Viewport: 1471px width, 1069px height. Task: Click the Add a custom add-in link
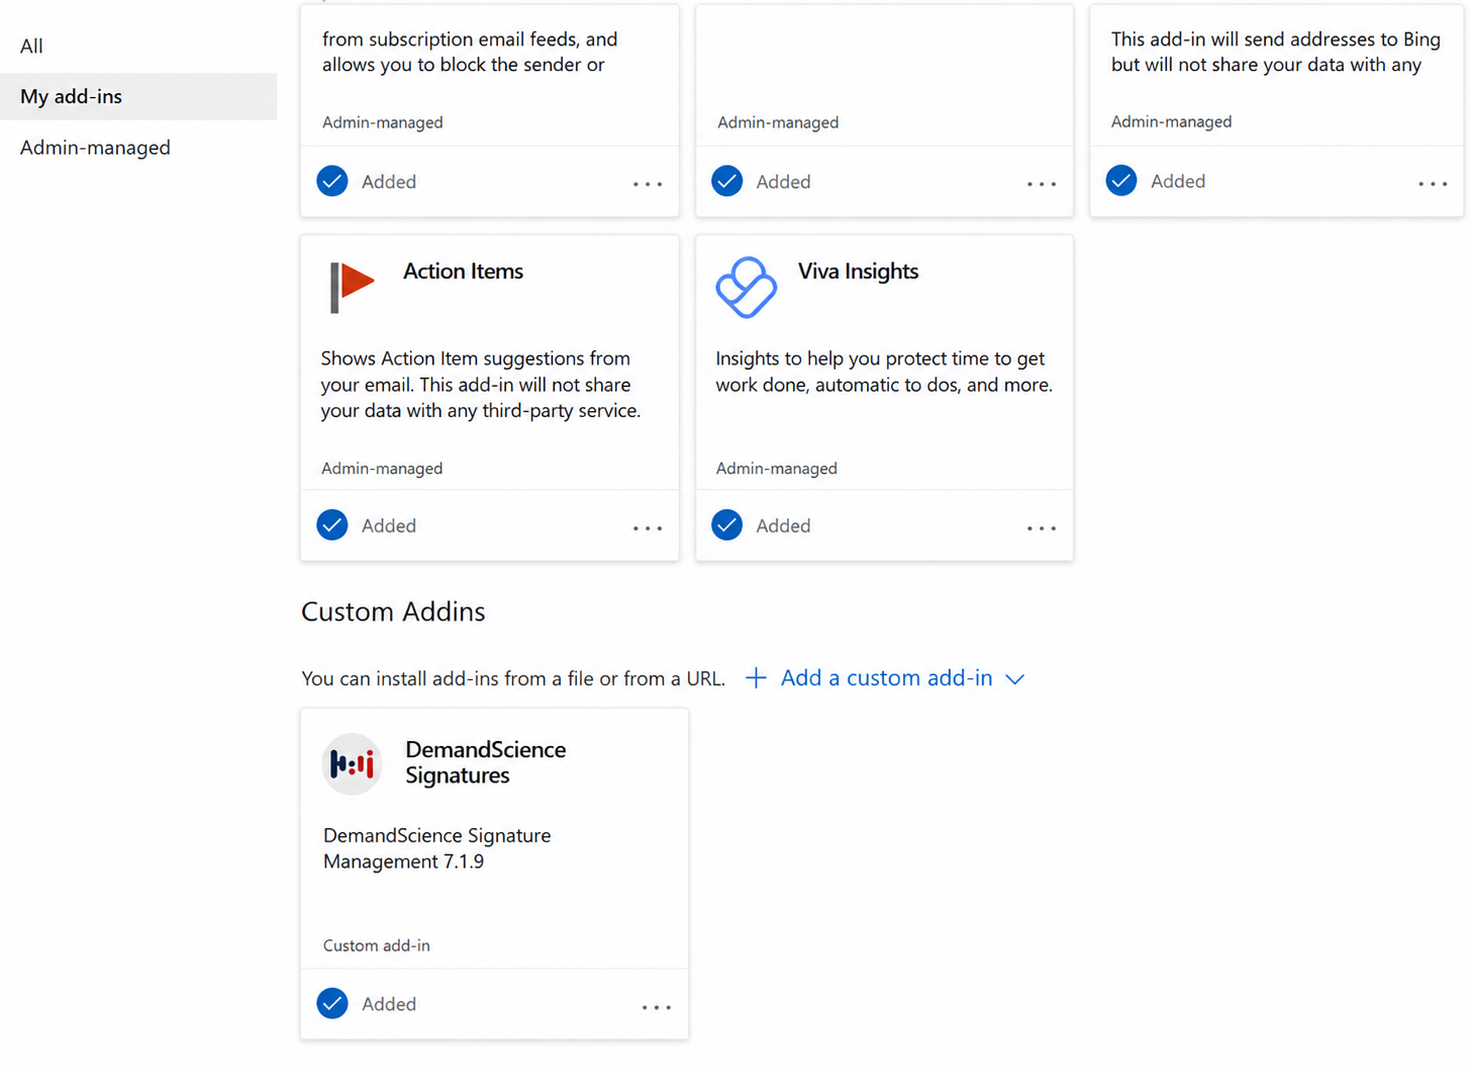coord(886,678)
